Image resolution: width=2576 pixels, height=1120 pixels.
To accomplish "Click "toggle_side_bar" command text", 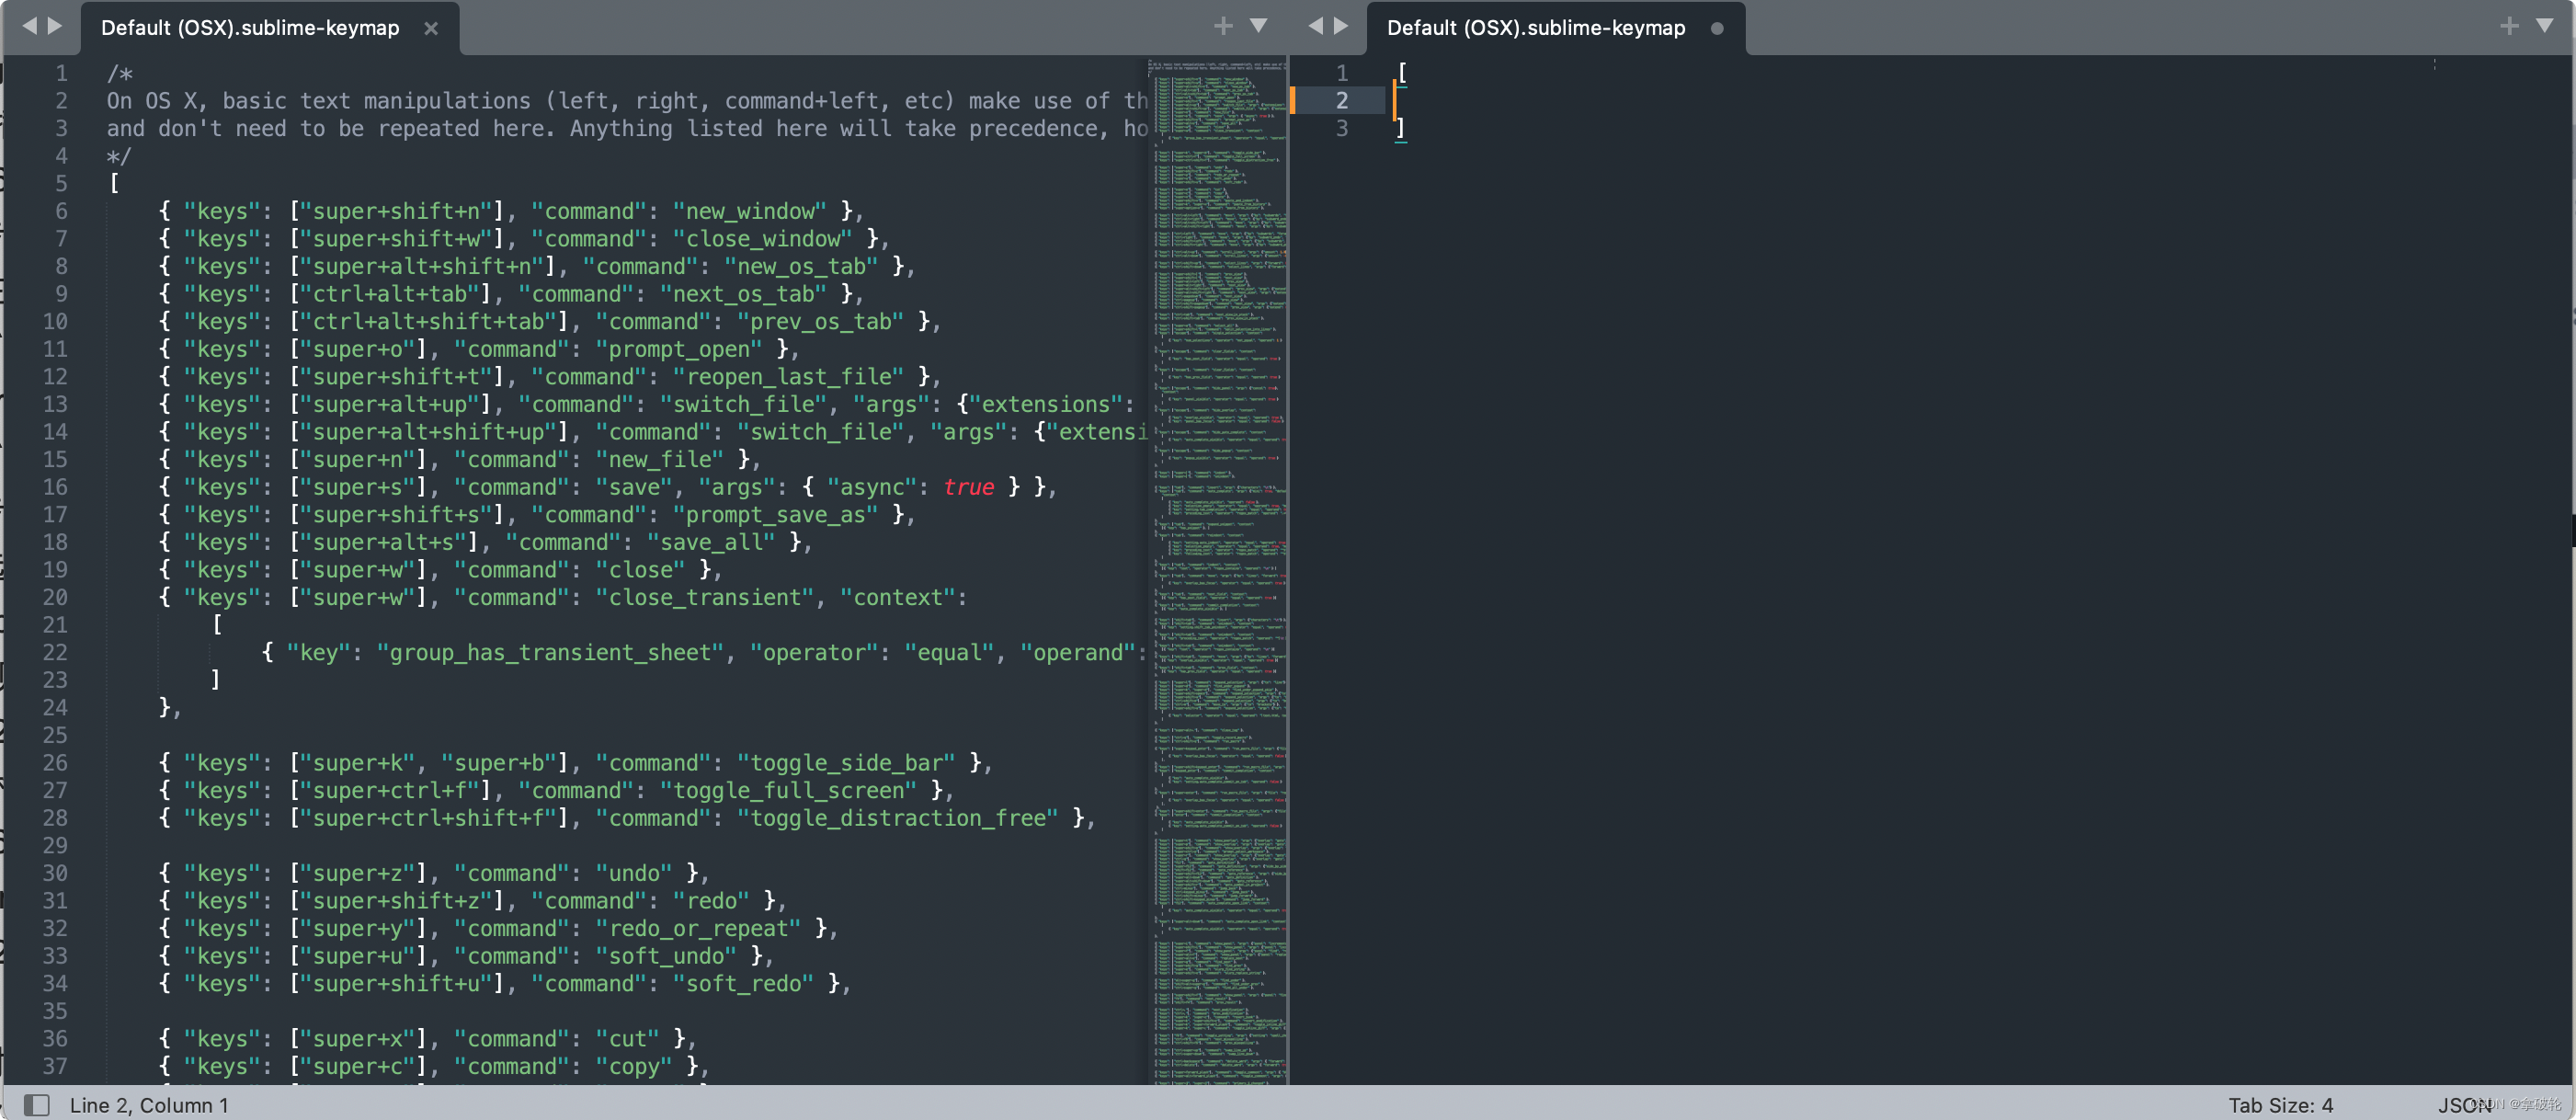I will click(846, 763).
